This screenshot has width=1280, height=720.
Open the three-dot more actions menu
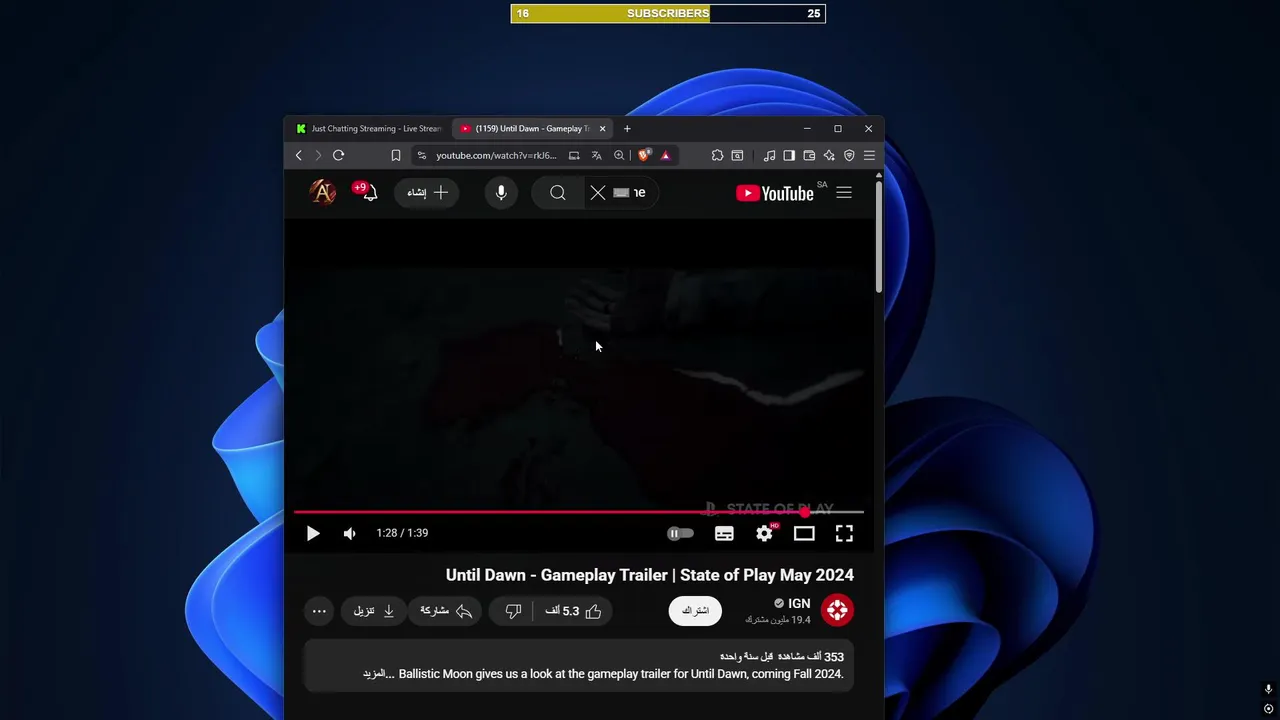319,611
